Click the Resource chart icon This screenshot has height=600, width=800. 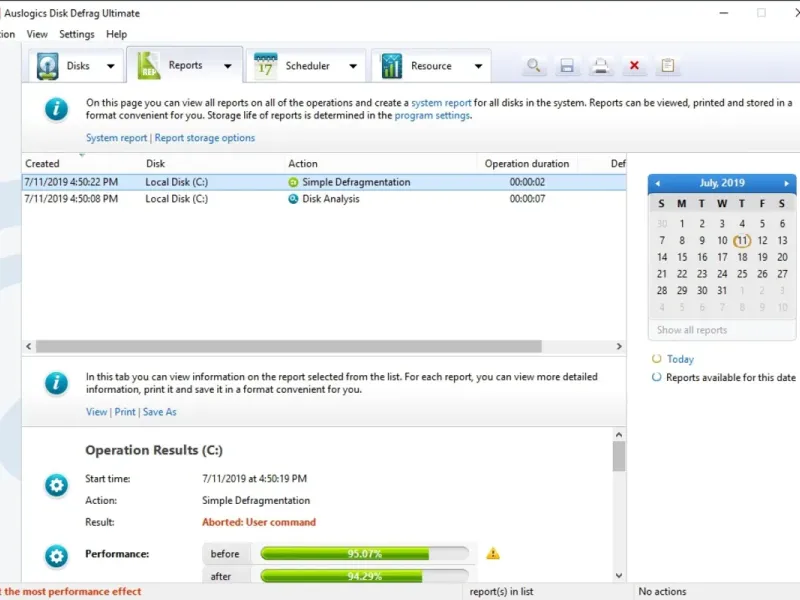tap(391, 66)
